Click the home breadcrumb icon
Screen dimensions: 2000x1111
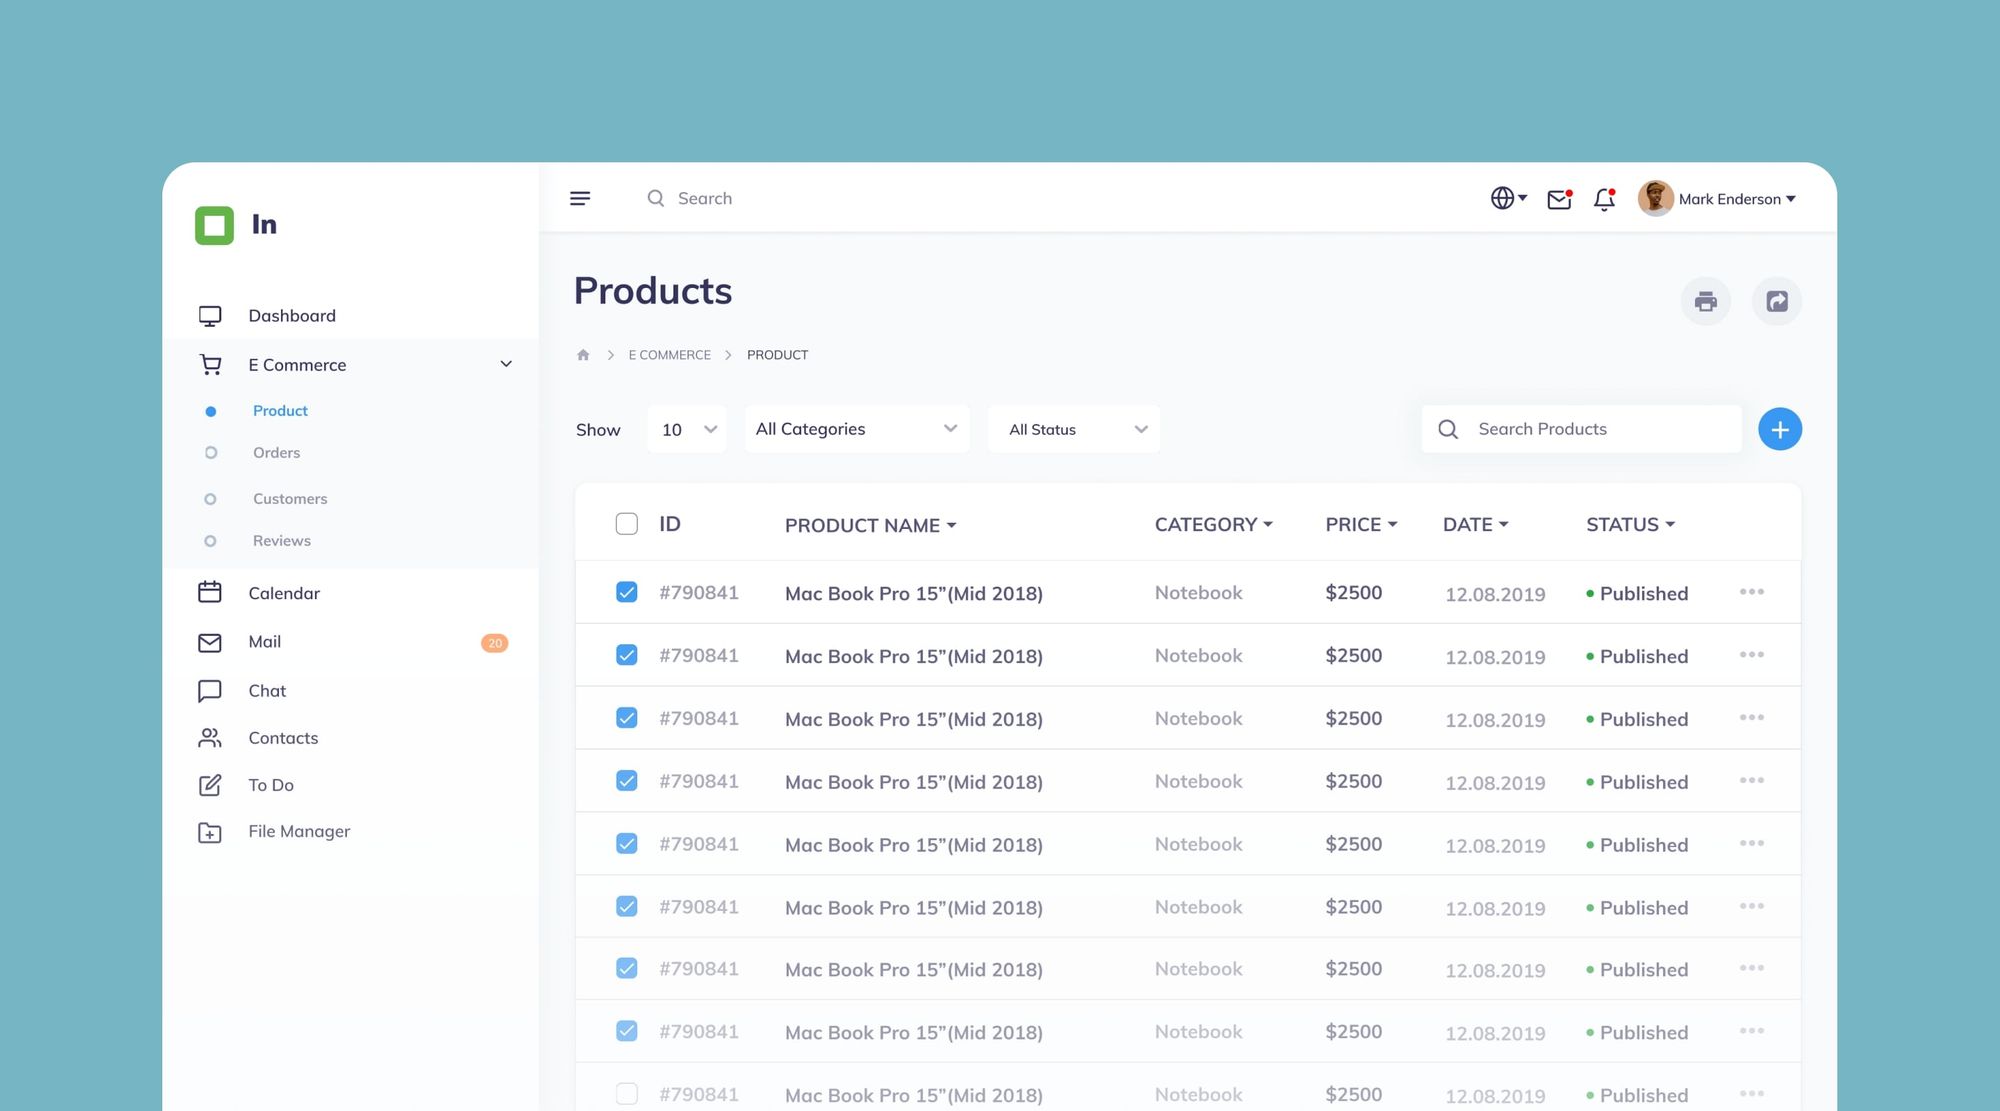(x=583, y=355)
